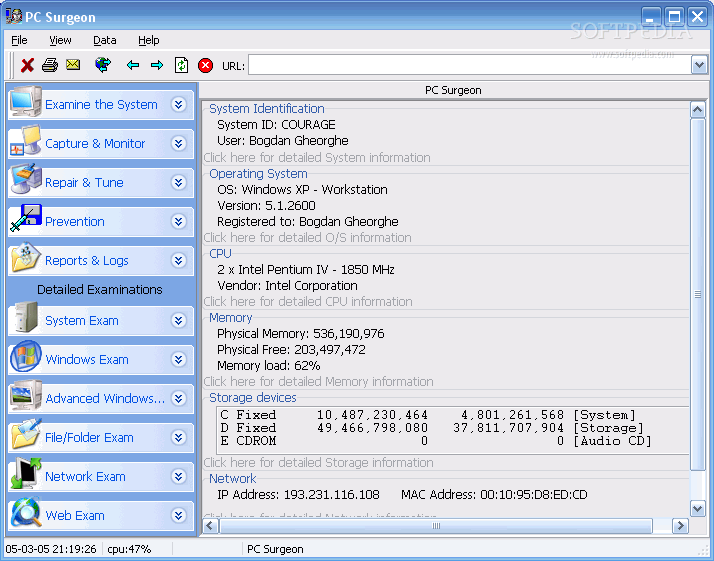
Task: Expand the System Exam chevron
Action: click(178, 321)
